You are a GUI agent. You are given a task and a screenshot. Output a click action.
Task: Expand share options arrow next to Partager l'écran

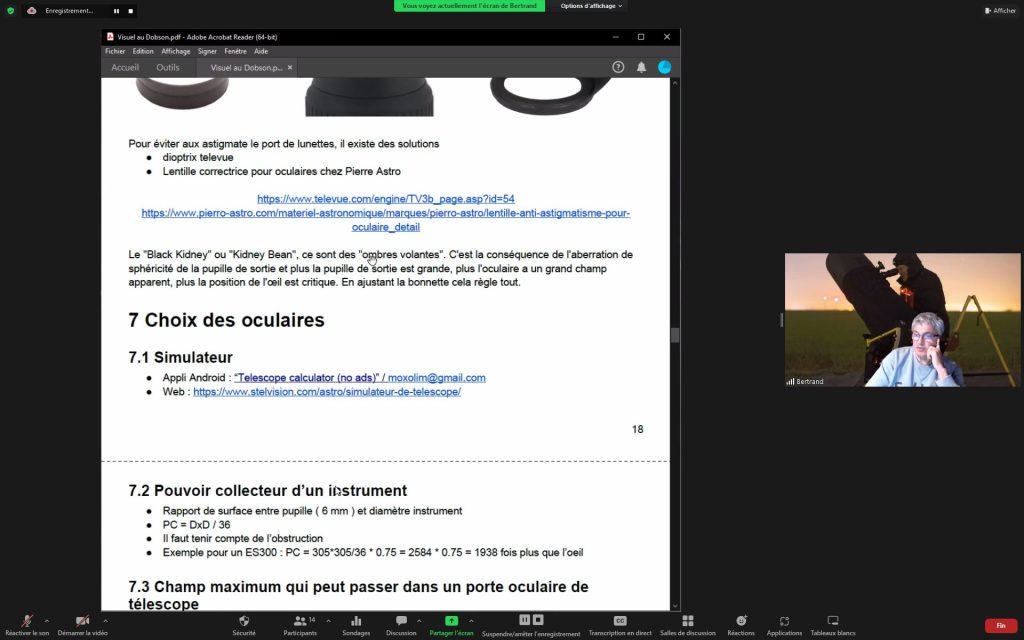[471, 620]
